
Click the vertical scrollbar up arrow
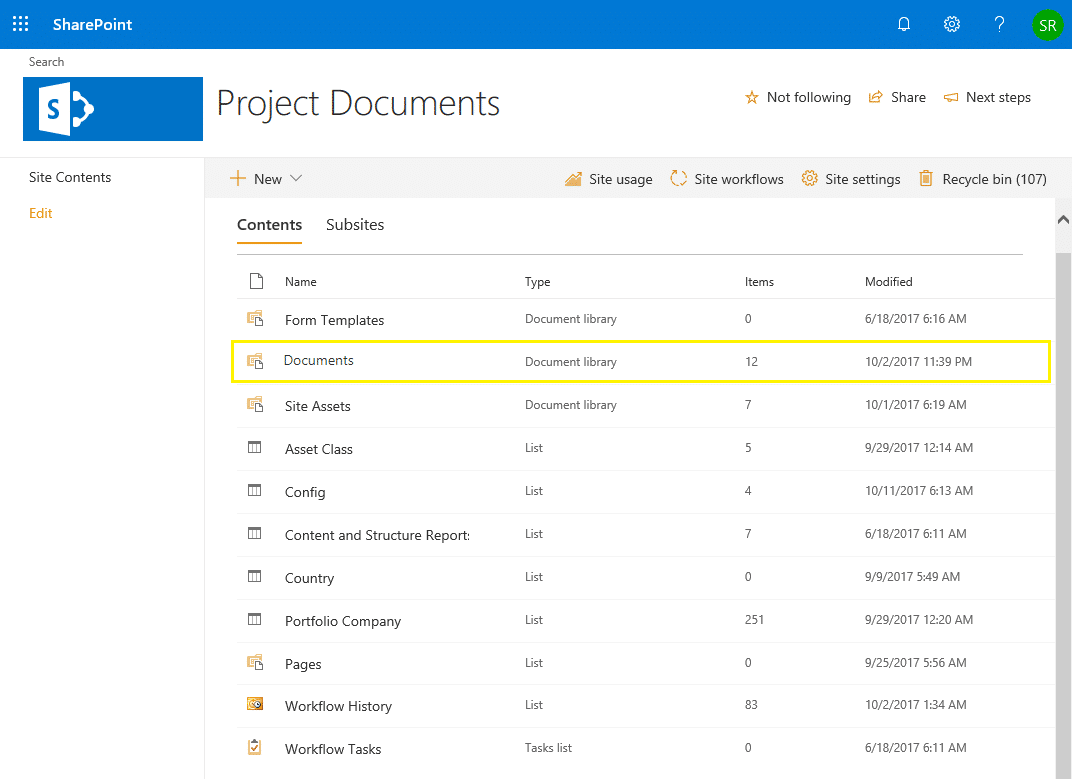1063,219
